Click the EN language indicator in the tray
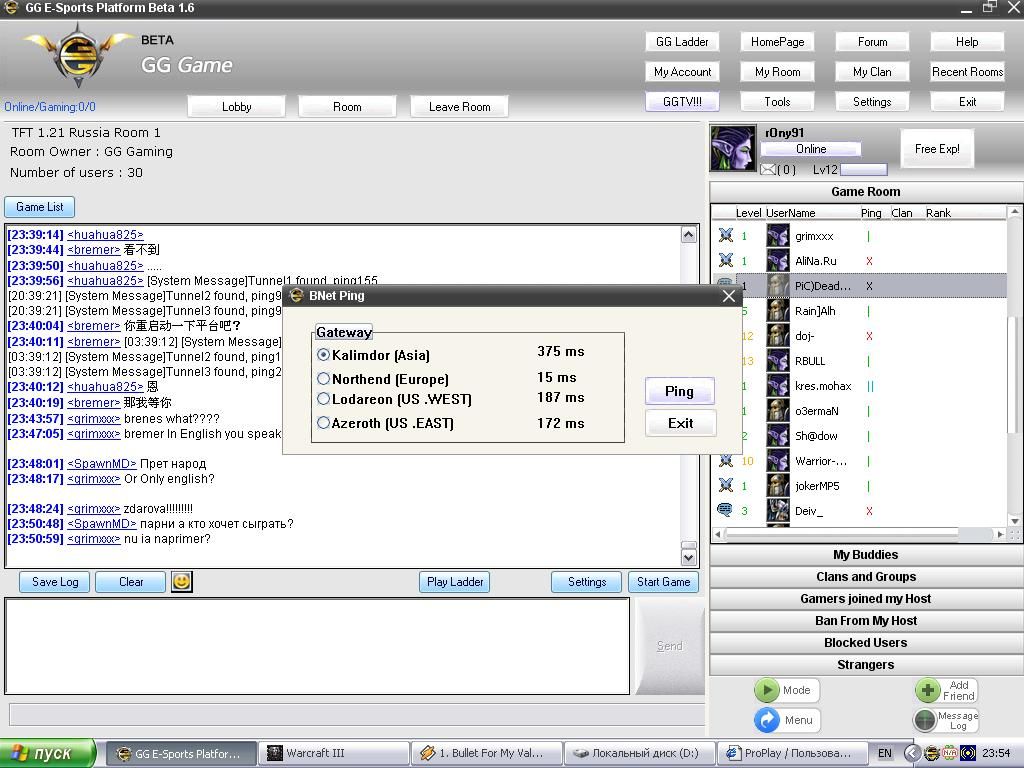Viewport: 1024px width, 768px height. click(x=884, y=753)
